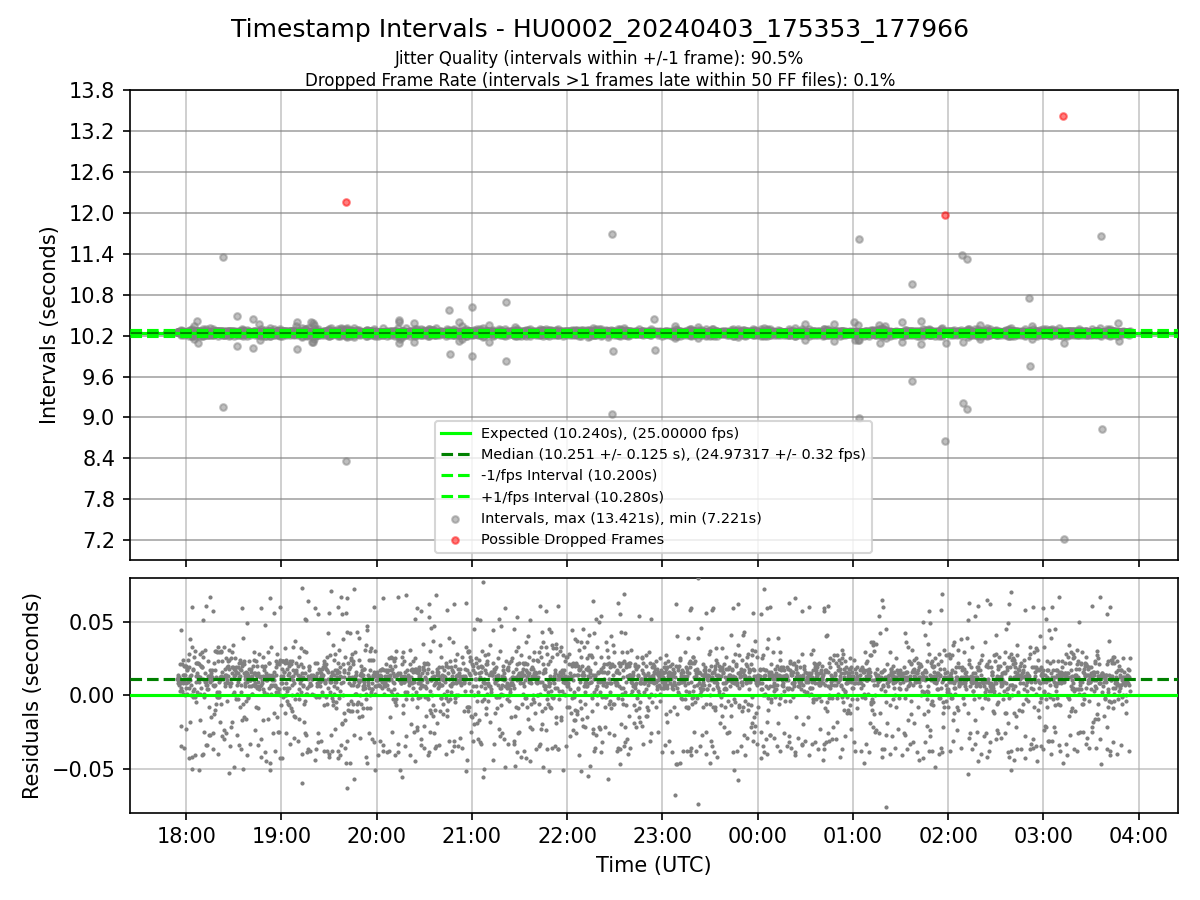
Task: Select the 'Dropped Frame Rate' 0.1% subtitle line
Action: pyautogui.click(x=600, y=80)
